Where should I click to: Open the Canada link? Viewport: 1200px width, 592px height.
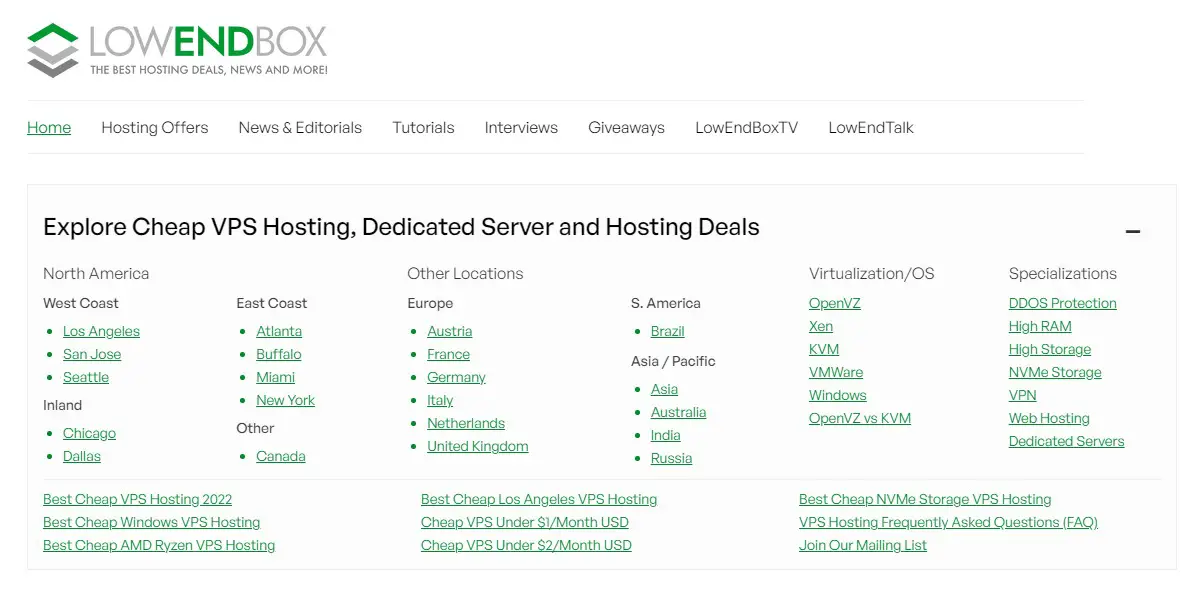281,456
